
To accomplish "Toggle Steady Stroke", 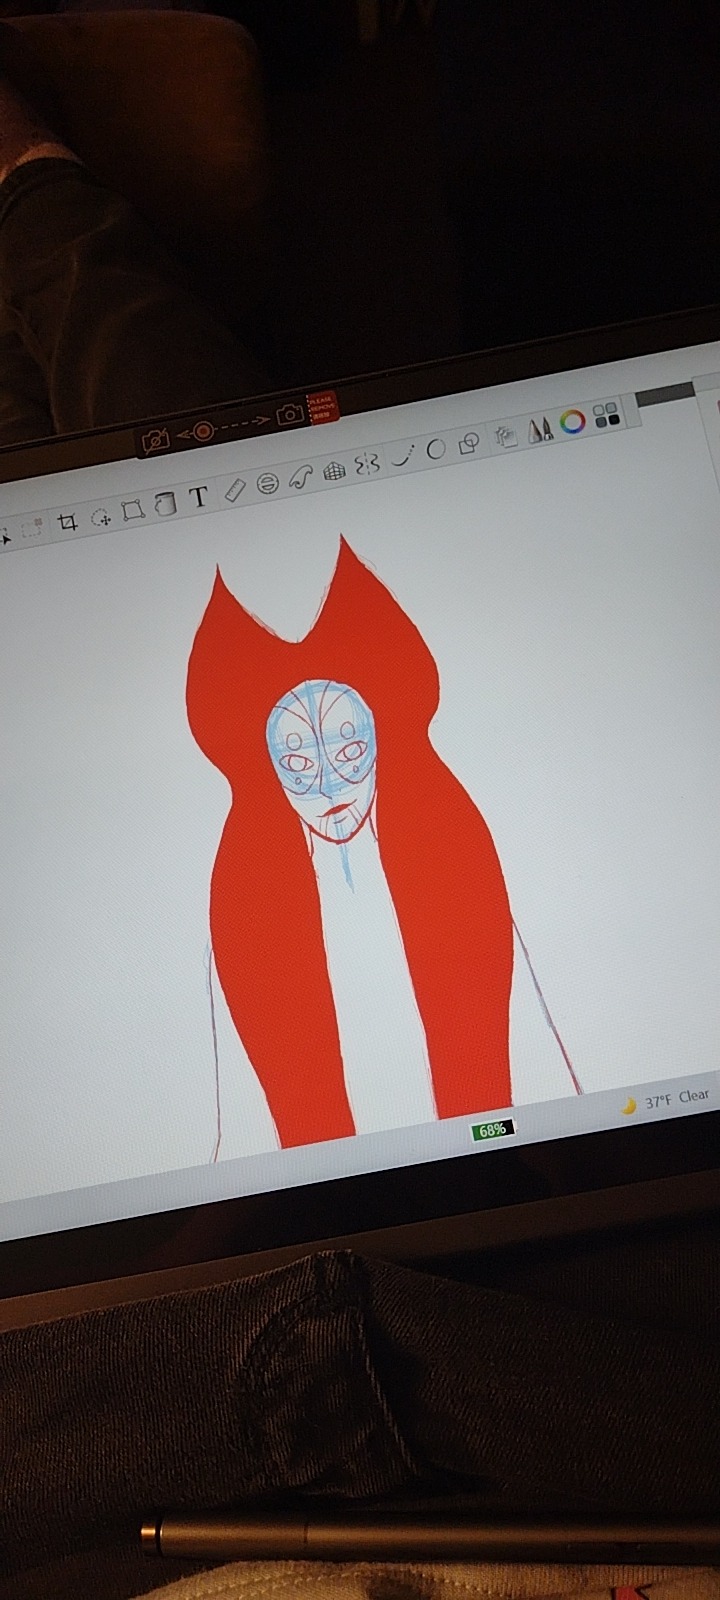I will point(402,457).
